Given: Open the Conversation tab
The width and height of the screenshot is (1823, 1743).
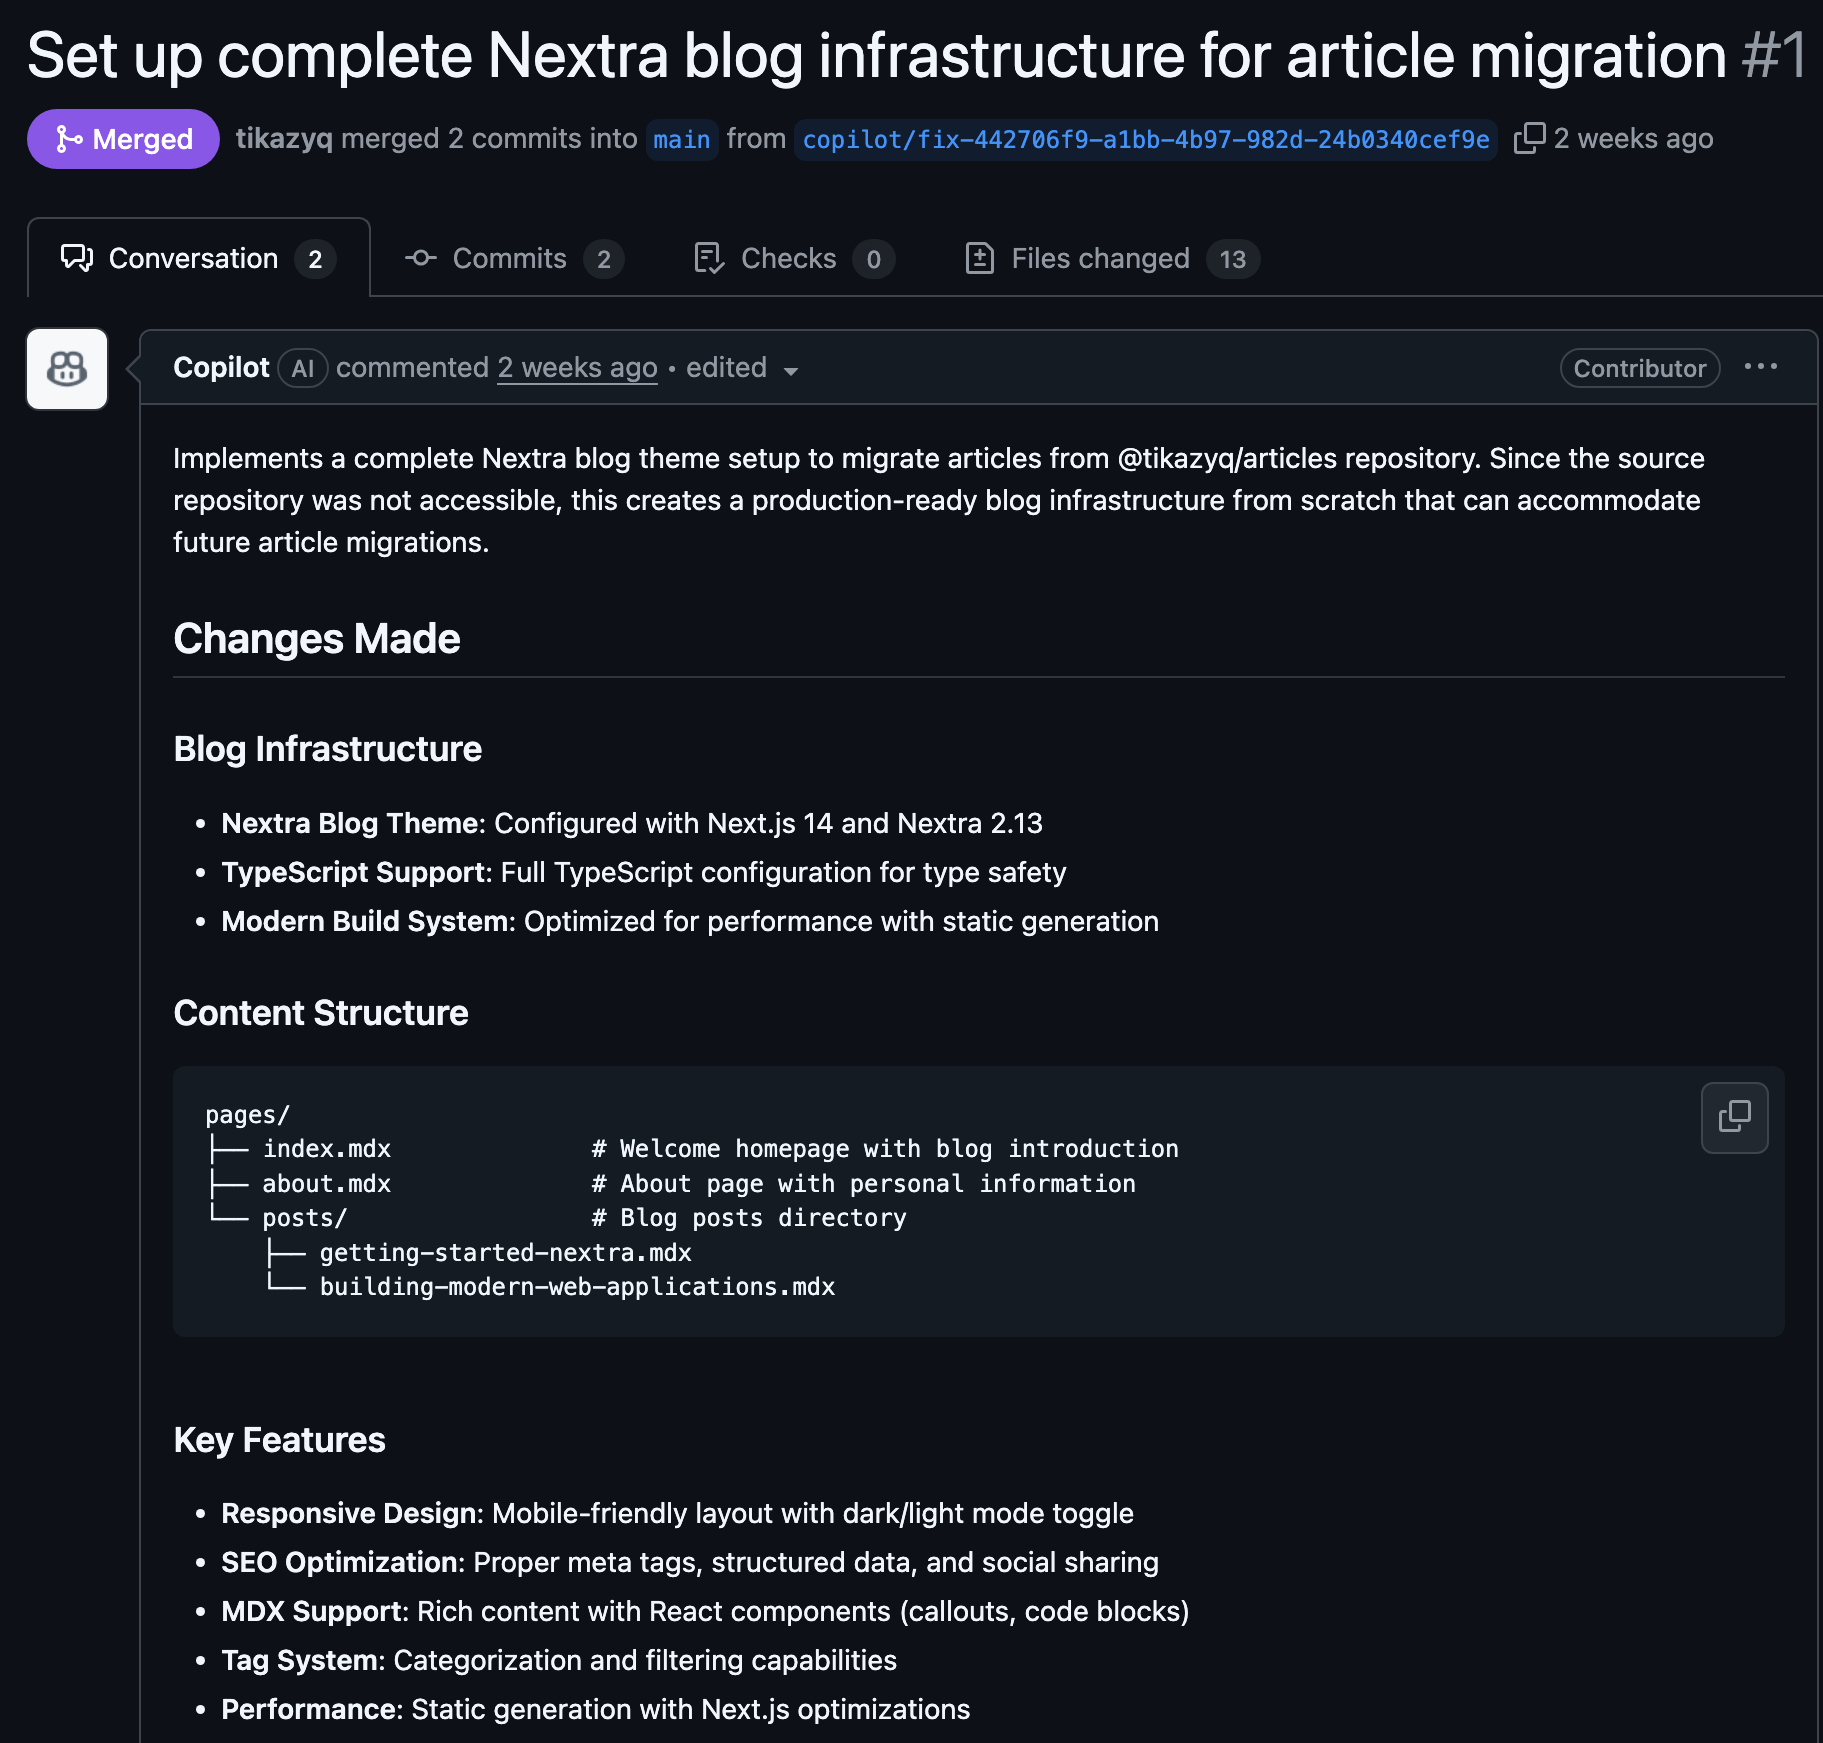Looking at the screenshot, I should pyautogui.click(x=198, y=258).
